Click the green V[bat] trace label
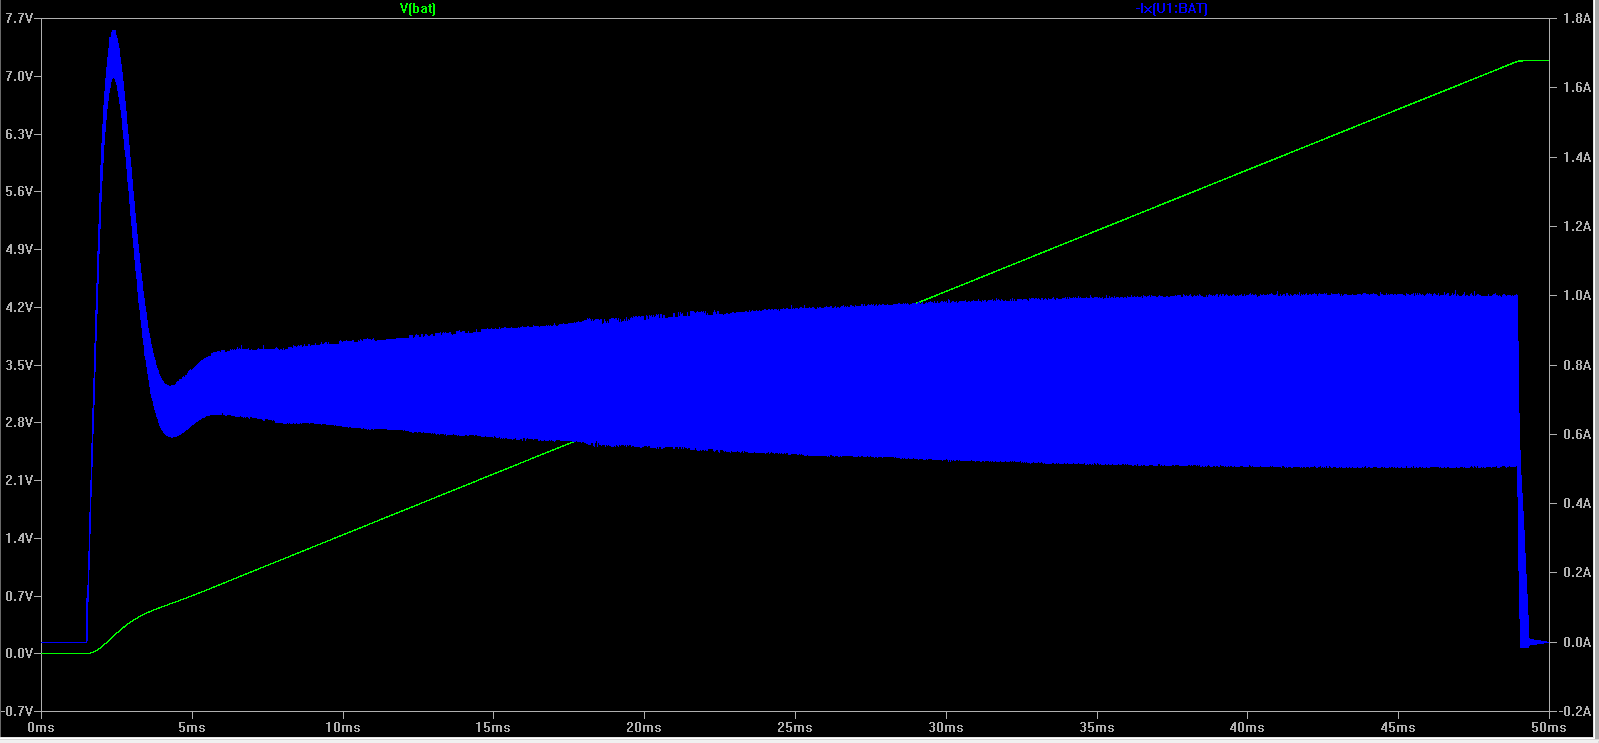This screenshot has height=743, width=1599. 417,8
